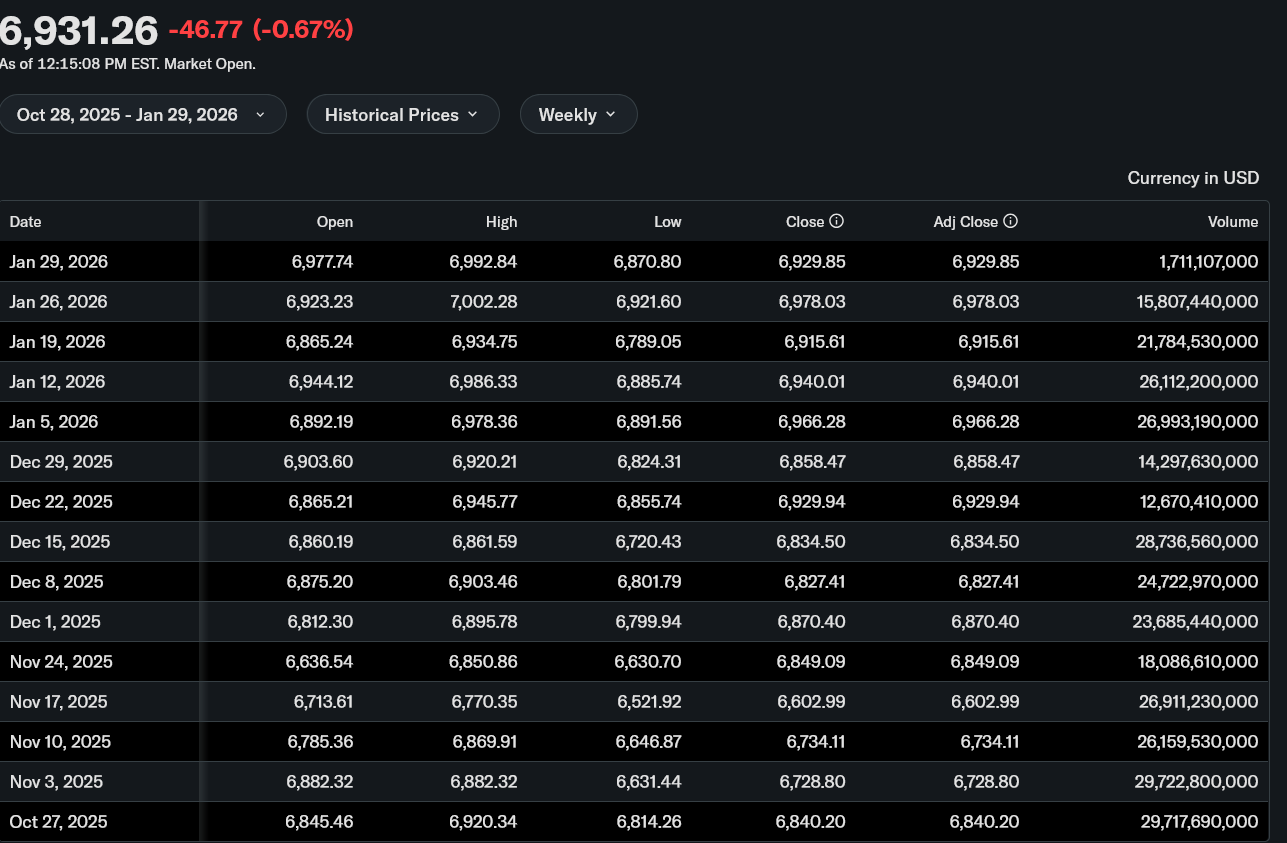The height and width of the screenshot is (843, 1287).
Task: Click the Close value in the Jan 26, 2026 row
Action: [812, 302]
